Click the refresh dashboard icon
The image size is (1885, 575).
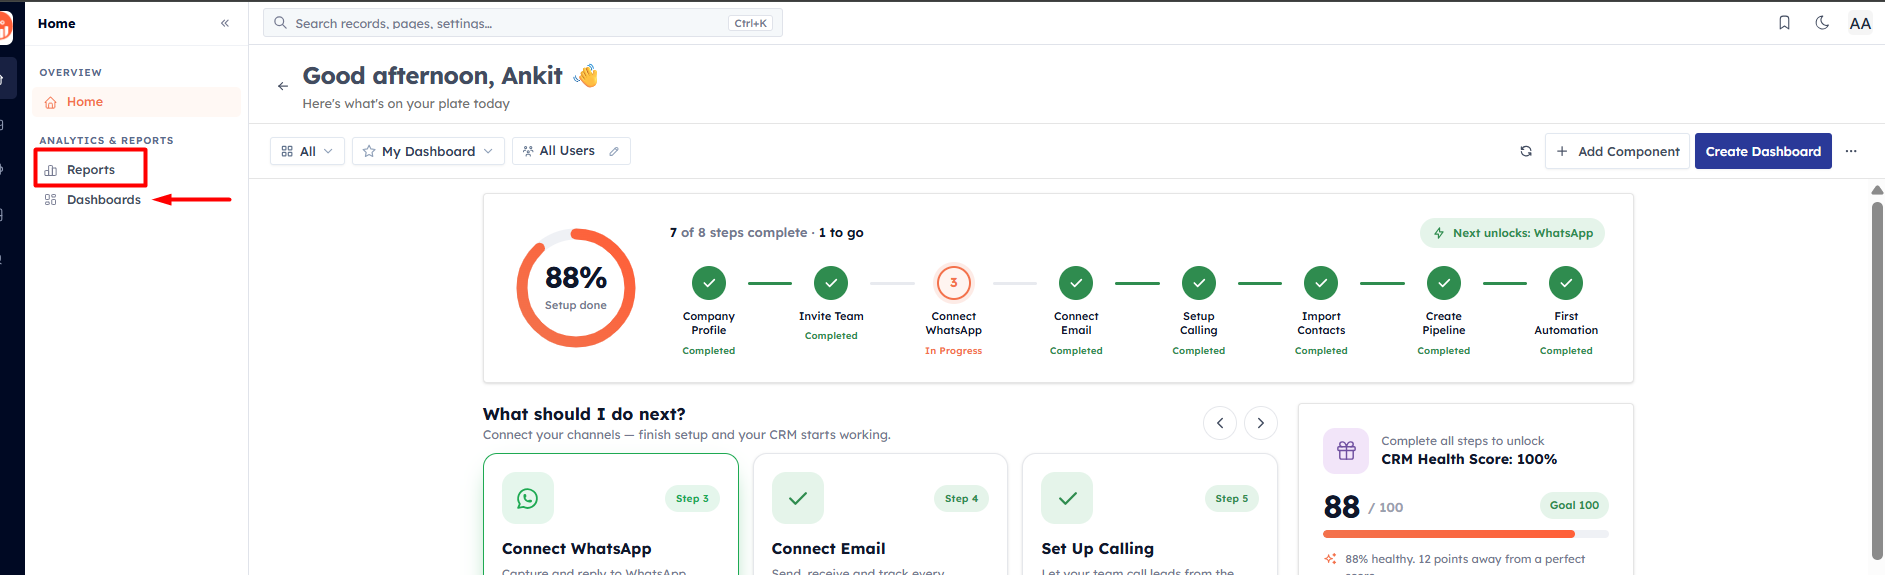[1526, 151]
